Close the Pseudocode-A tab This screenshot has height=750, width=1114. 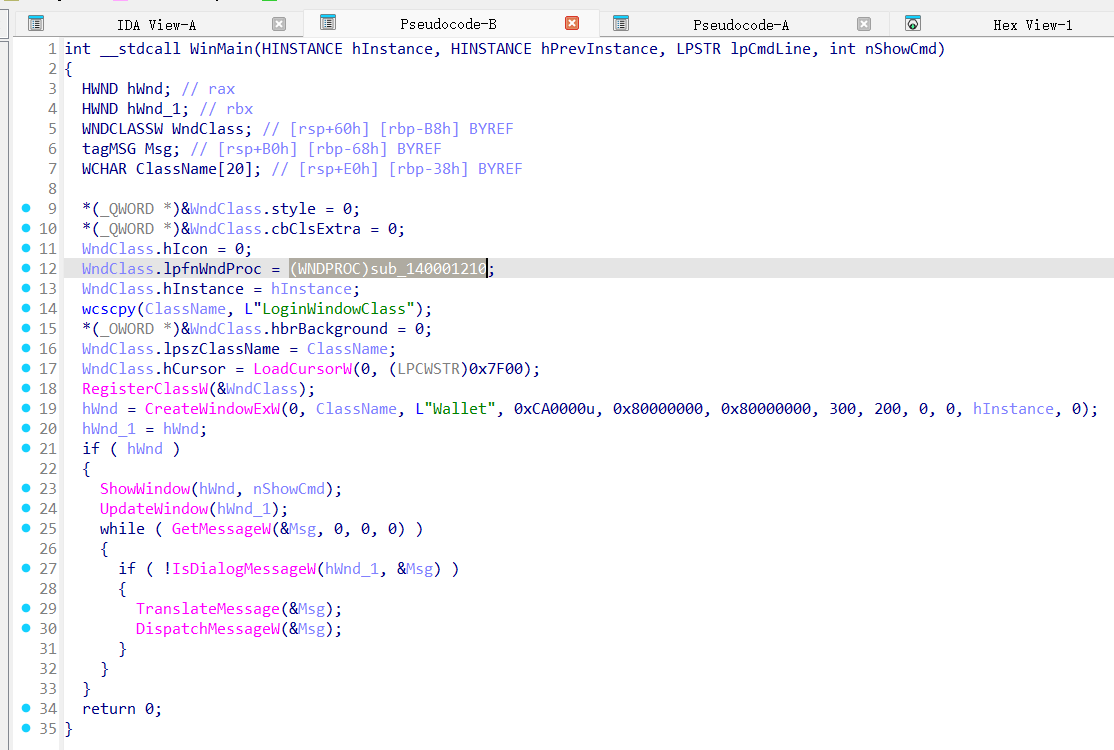pyautogui.click(x=864, y=24)
